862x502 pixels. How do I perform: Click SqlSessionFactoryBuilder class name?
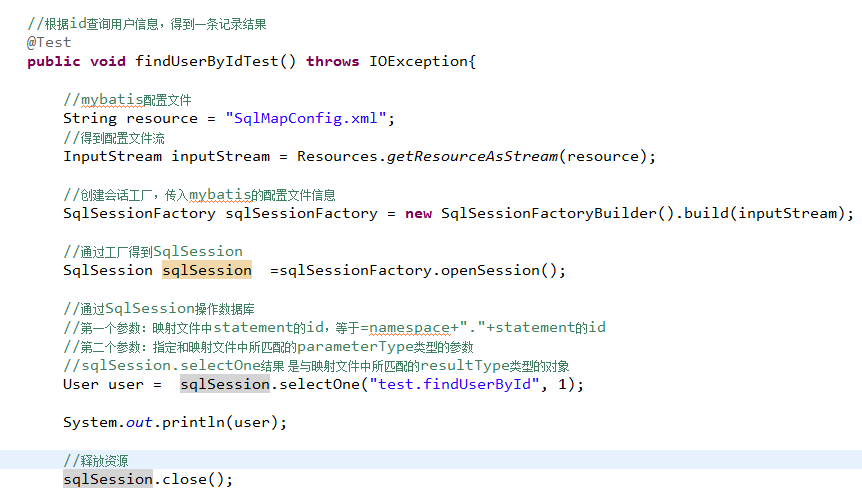(549, 213)
